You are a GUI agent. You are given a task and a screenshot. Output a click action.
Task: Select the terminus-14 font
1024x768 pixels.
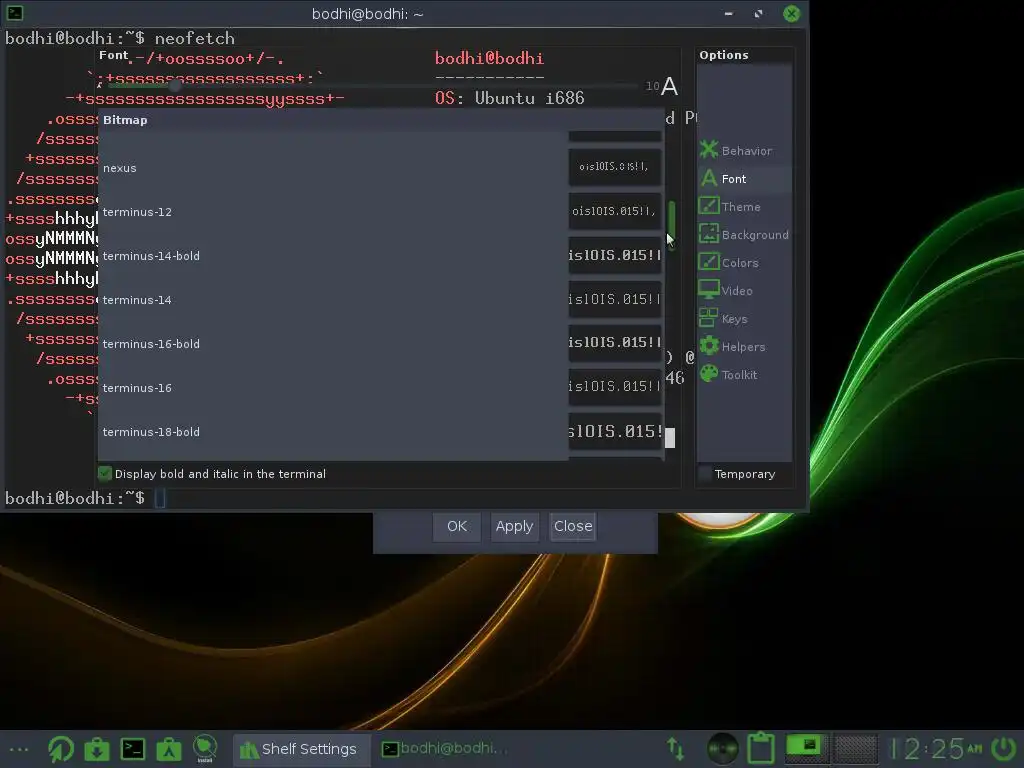coord(333,300)
